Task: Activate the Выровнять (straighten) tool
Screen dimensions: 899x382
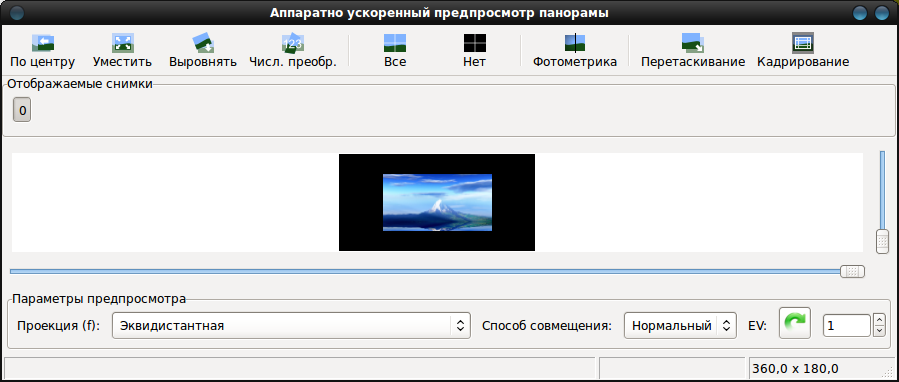Action: click(x=203, y=50)
